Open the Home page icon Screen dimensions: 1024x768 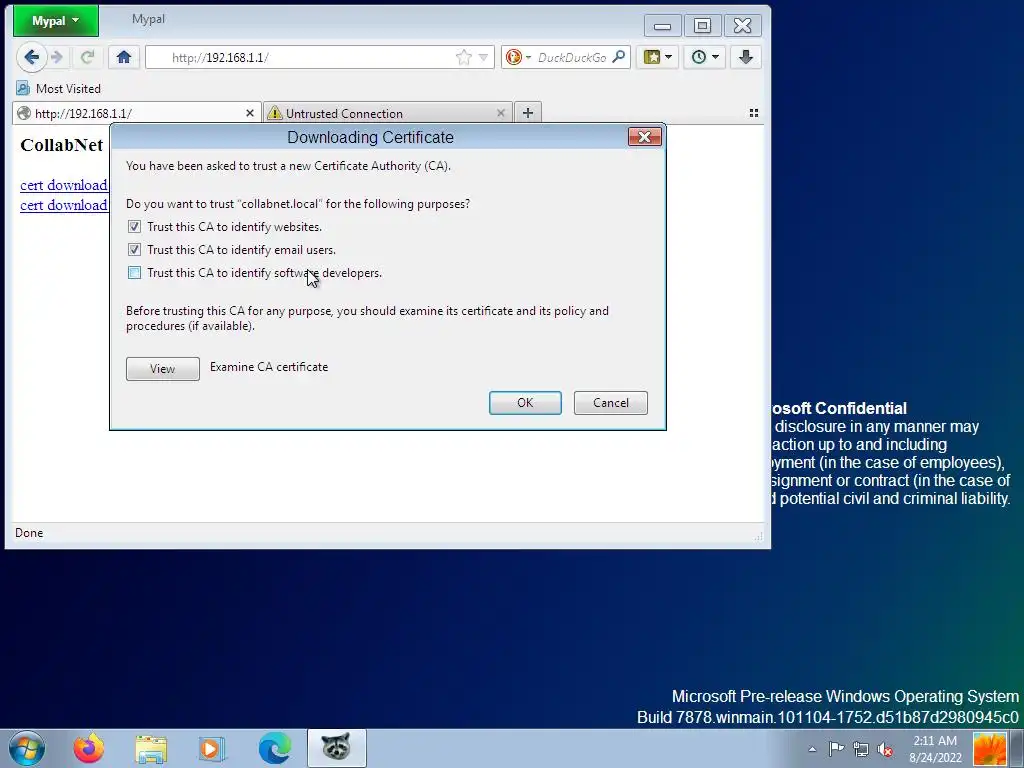pyautogui.click(x=124, y=57)
